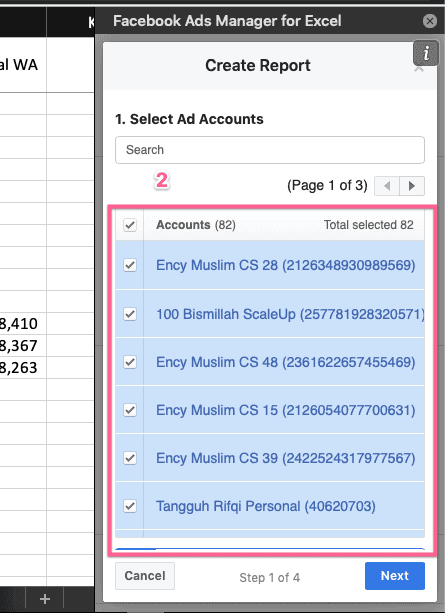Image resolution: width=445 pixels, height=613 pixels.
Task: Select the spreadsheet header cell ending in WA
Action: [x=23, y=65]
